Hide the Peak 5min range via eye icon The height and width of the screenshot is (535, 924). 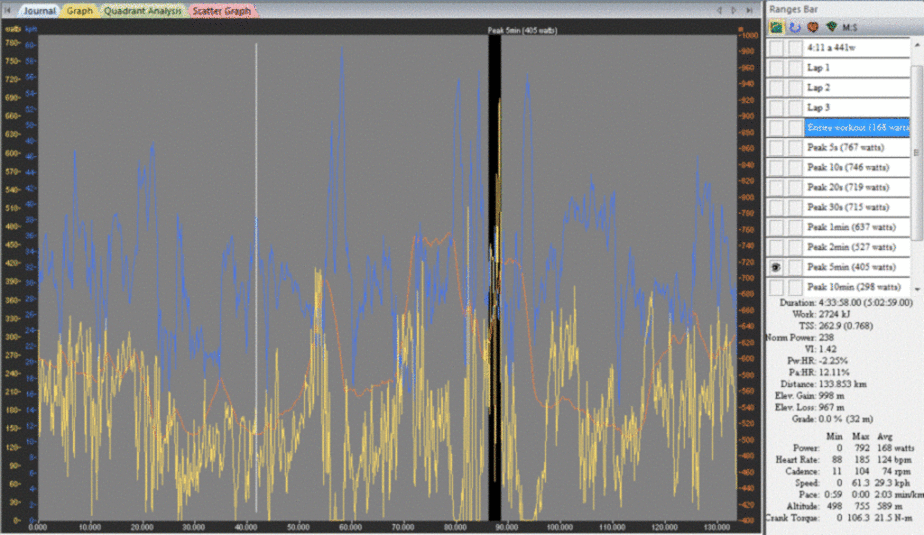776,267
